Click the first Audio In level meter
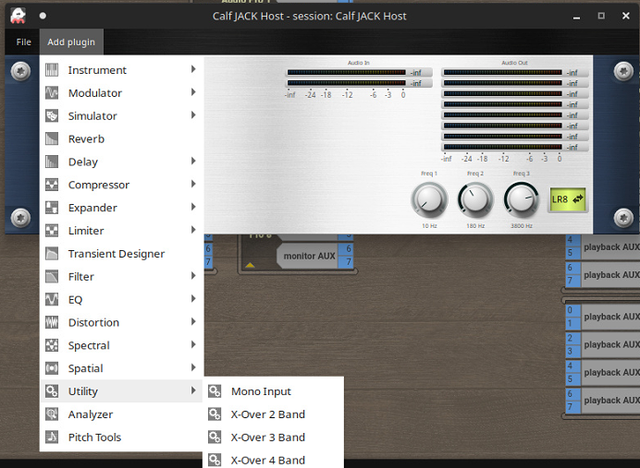640x468 pixels. point(347,72)
